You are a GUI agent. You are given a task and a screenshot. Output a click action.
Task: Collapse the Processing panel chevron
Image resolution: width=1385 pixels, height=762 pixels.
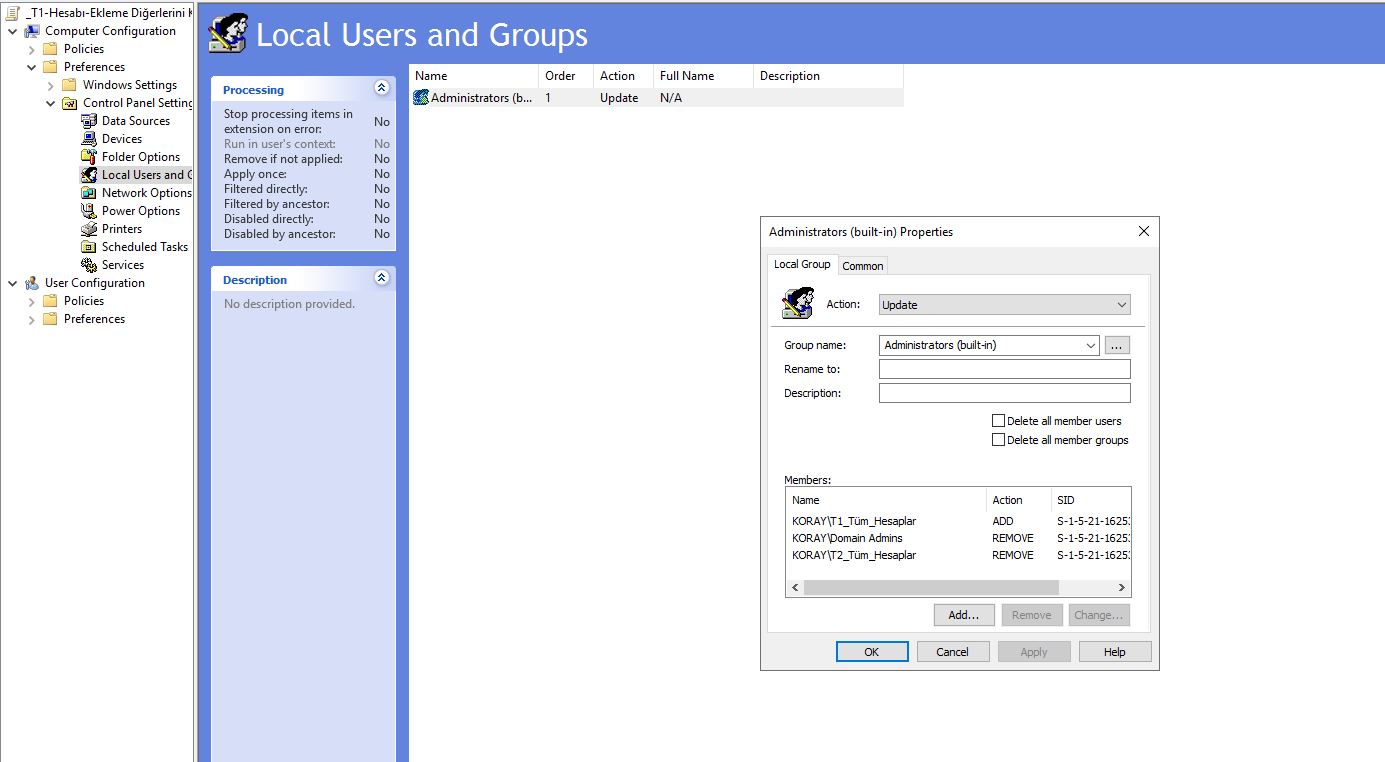point(380,88)
